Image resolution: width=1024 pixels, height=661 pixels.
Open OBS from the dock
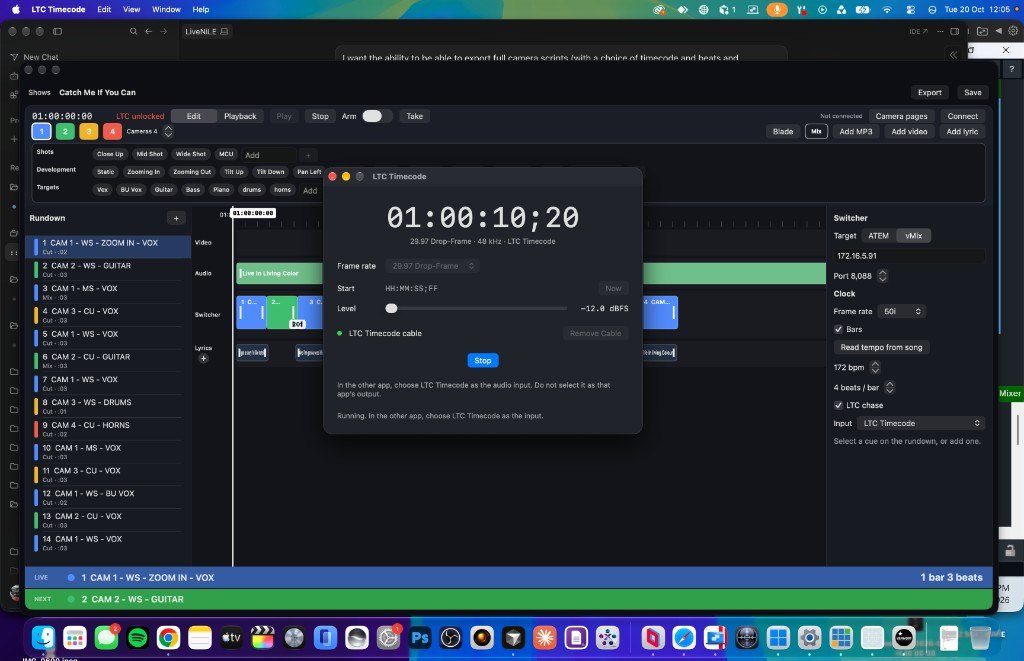tap(451, 637)
